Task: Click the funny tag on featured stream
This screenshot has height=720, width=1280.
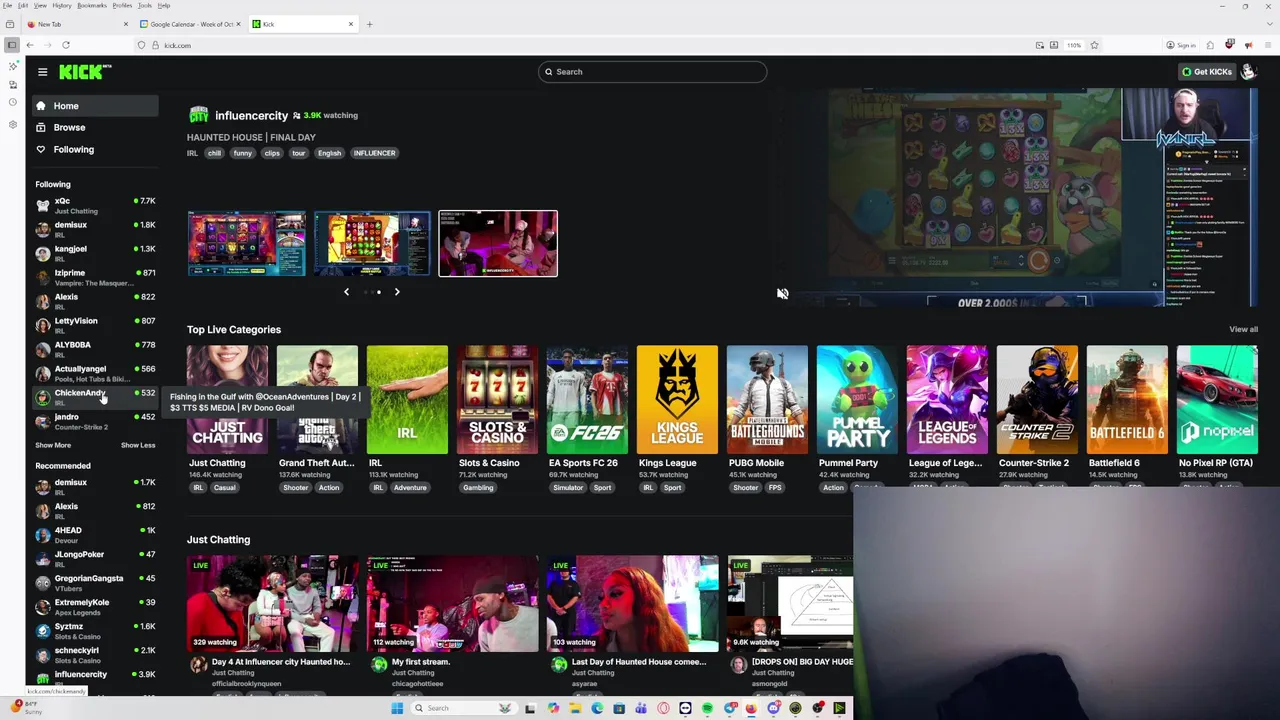Action: coord(242,153)
